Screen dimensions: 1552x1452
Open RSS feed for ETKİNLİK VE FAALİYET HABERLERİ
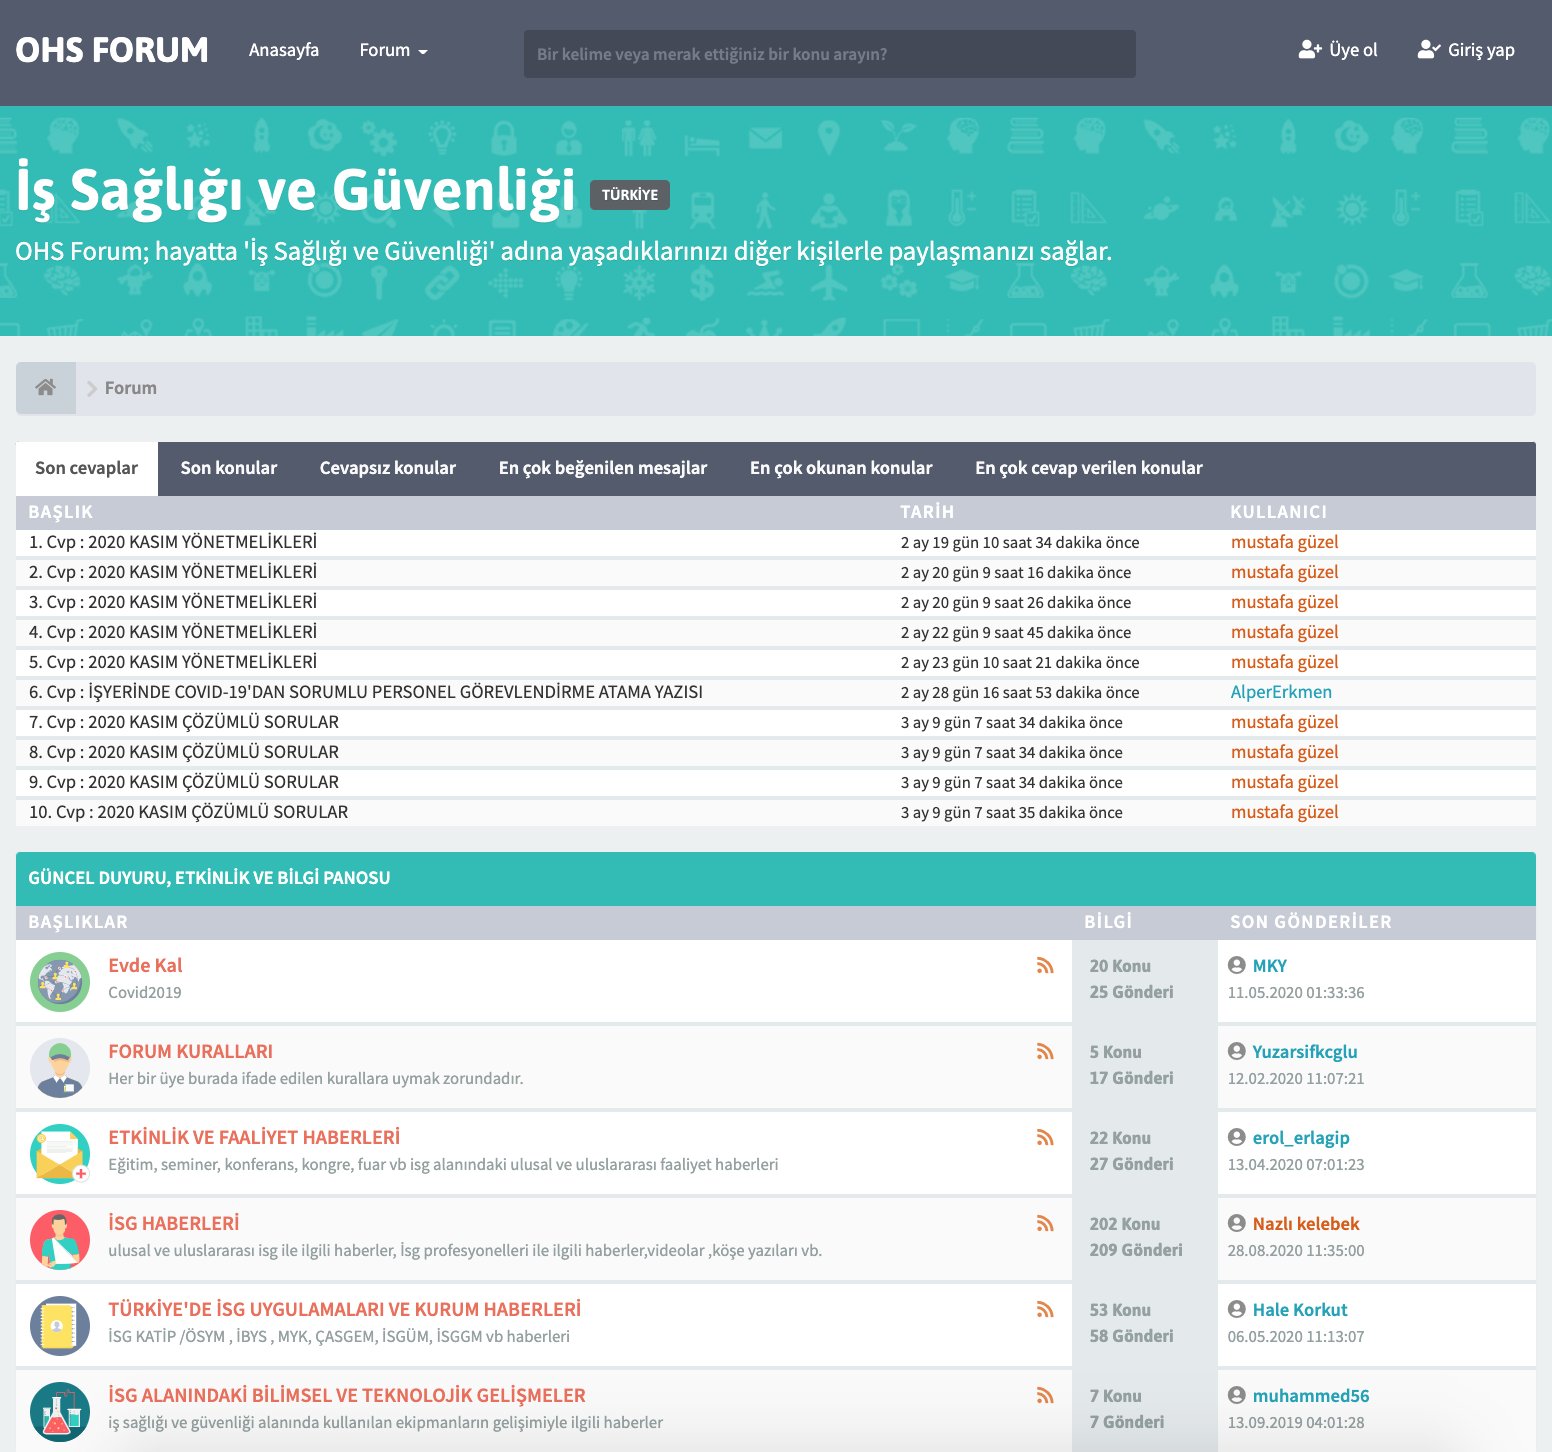tap(1046, 1137)
